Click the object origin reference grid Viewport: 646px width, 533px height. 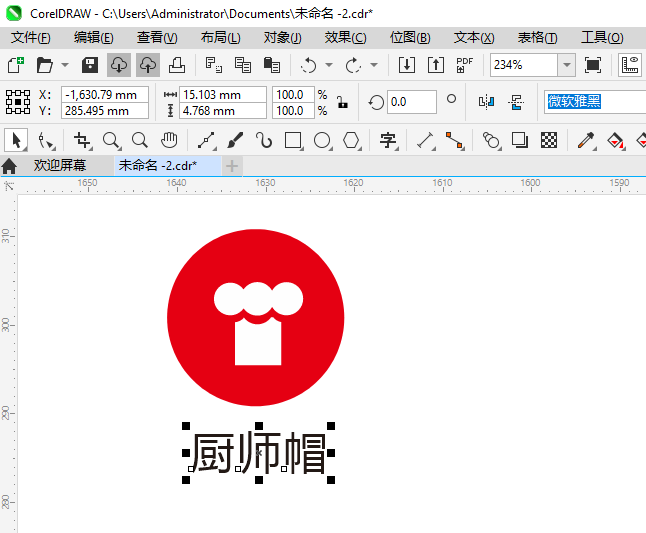[18, 102]
